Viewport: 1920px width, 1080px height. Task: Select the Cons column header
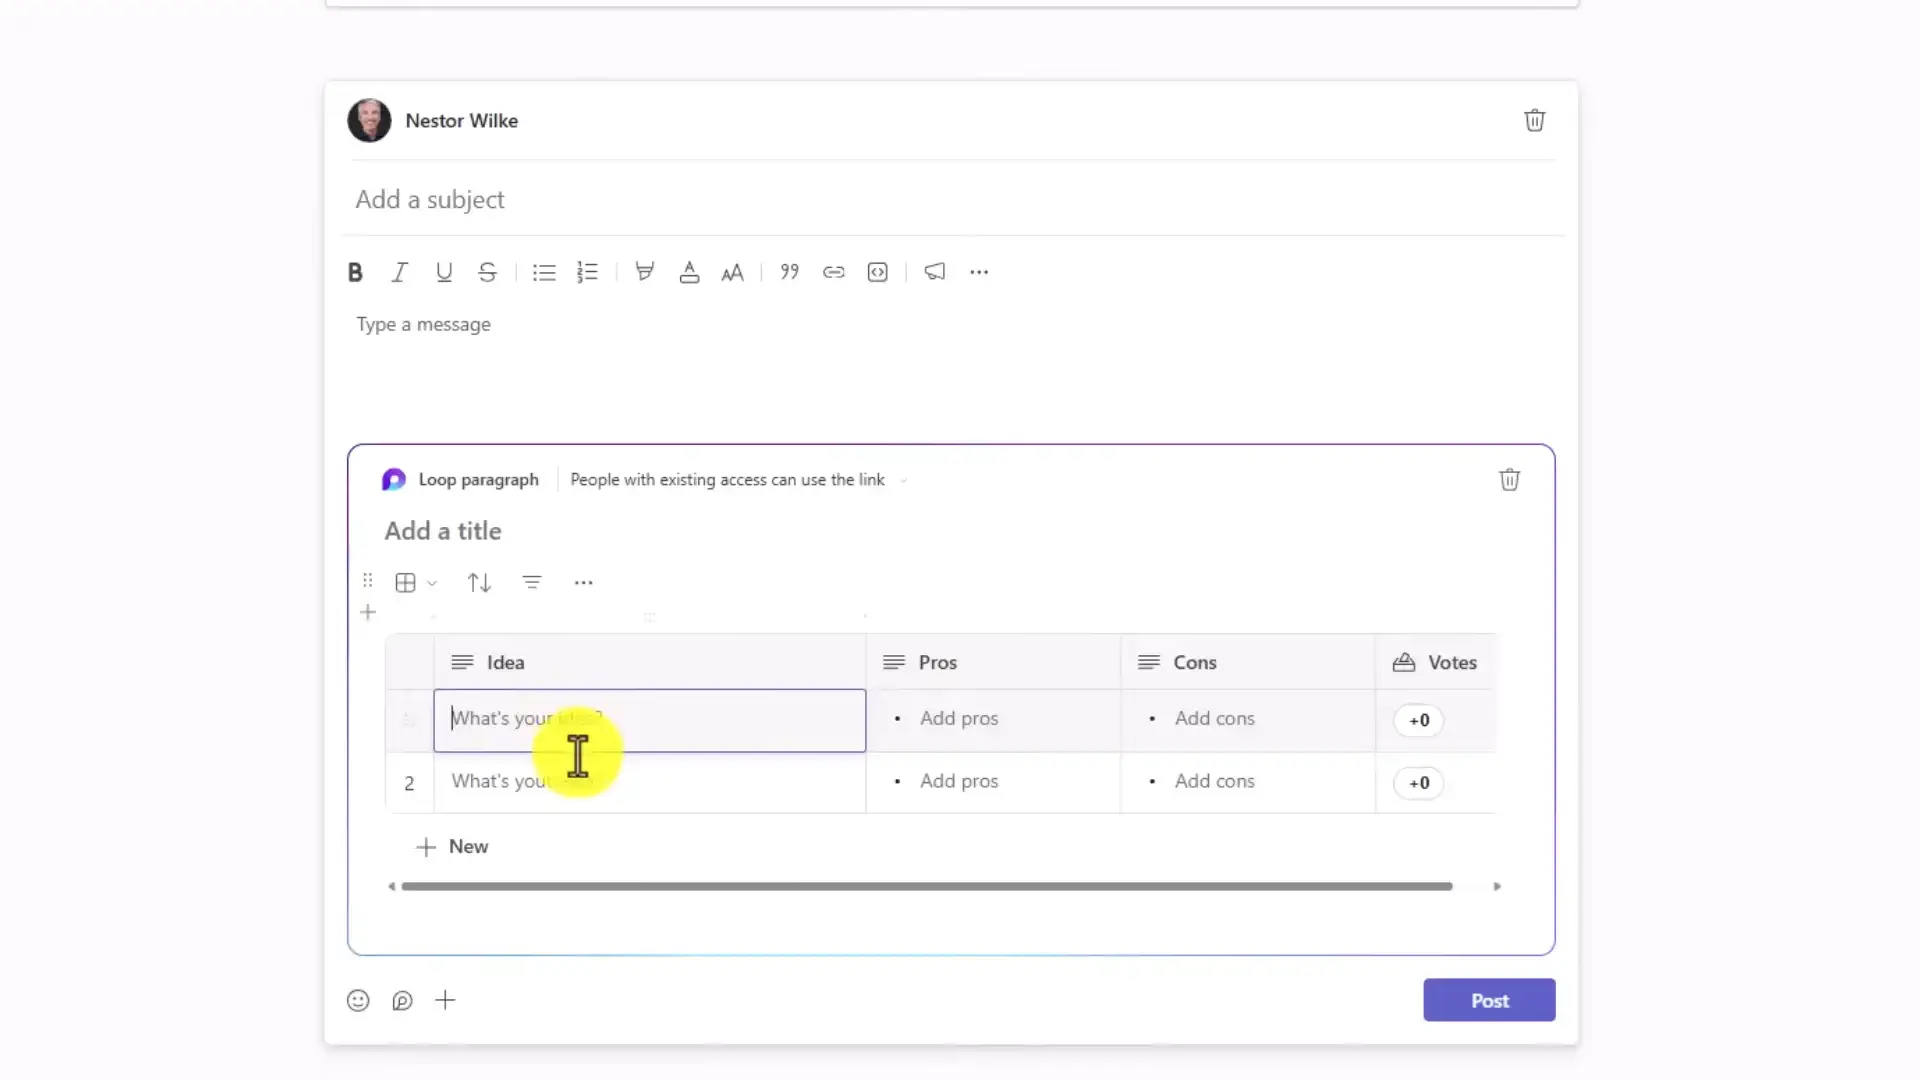tap(1248, 663)
